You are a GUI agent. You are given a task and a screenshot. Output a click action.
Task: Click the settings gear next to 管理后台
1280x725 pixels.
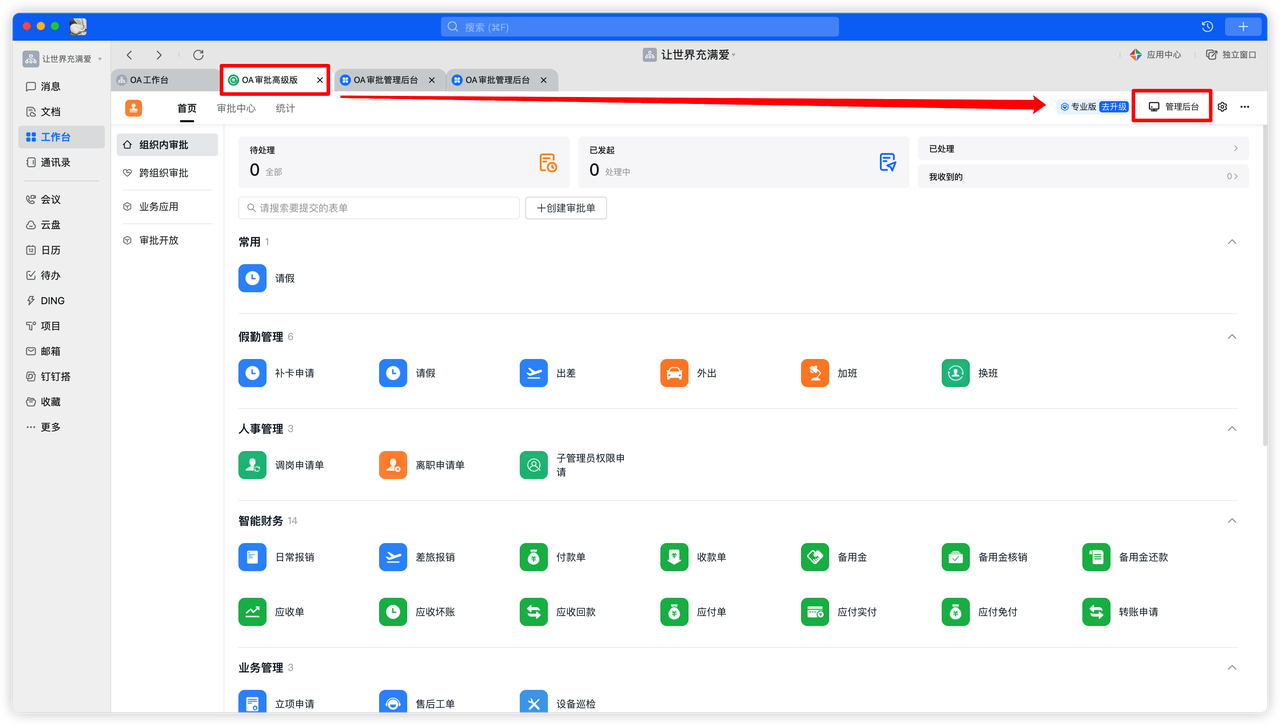(x=1222, y=107)
